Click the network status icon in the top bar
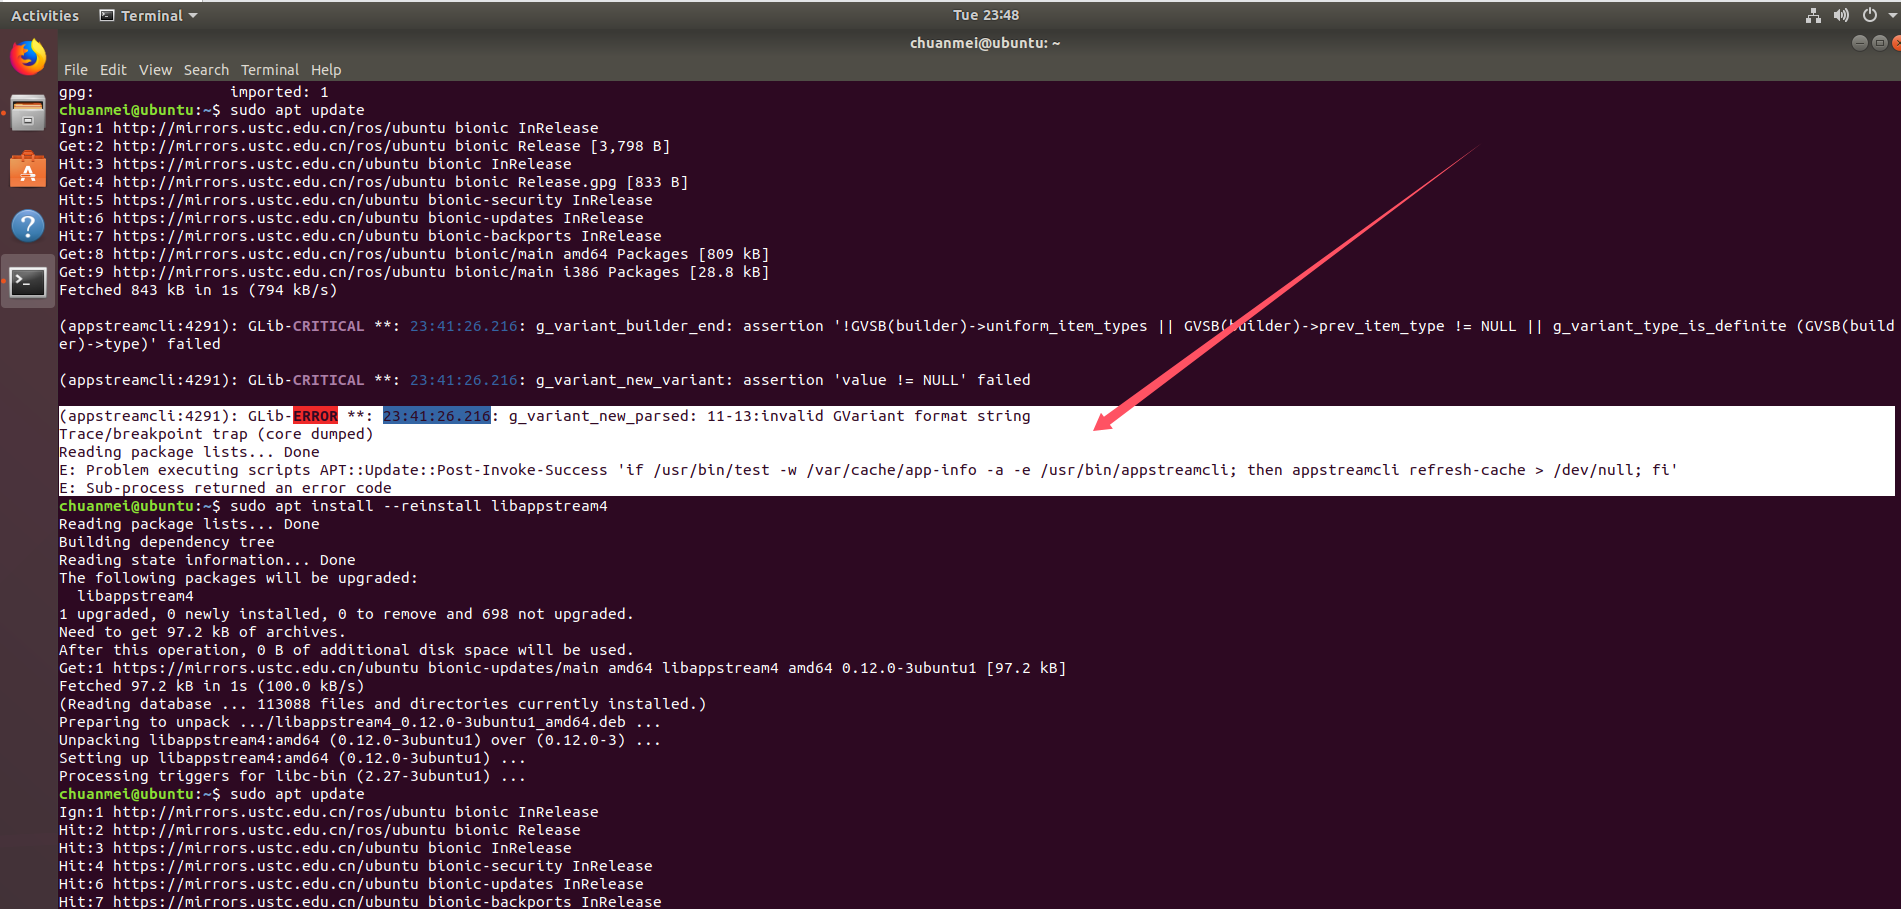The height and width of the screenshot is (909, 1901). point(1813,14)
